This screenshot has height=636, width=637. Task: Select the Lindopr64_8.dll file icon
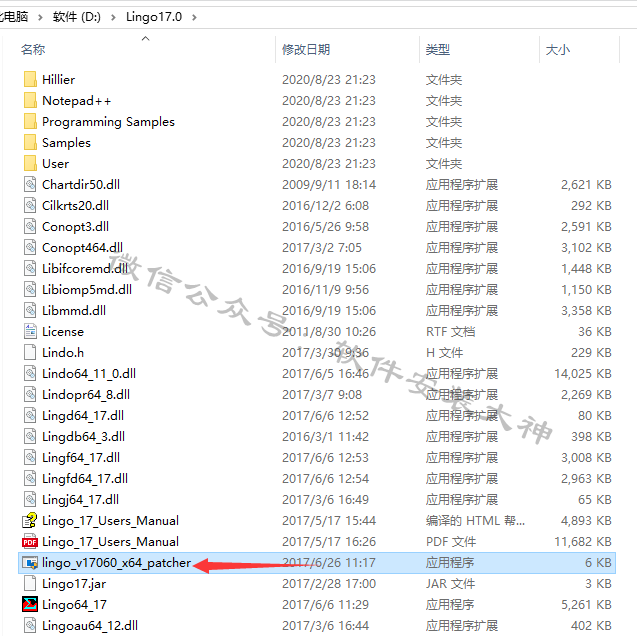click(30, 395)
